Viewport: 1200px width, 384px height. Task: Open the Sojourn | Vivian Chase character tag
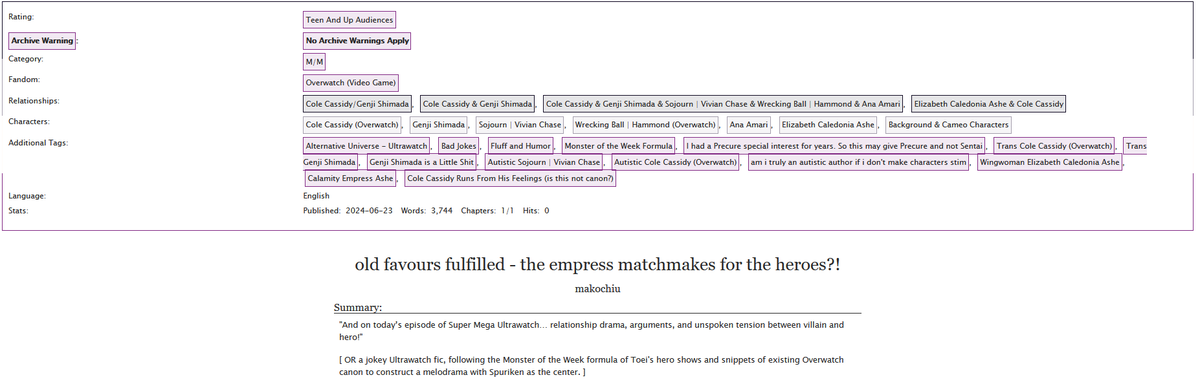tap(519, 125)
